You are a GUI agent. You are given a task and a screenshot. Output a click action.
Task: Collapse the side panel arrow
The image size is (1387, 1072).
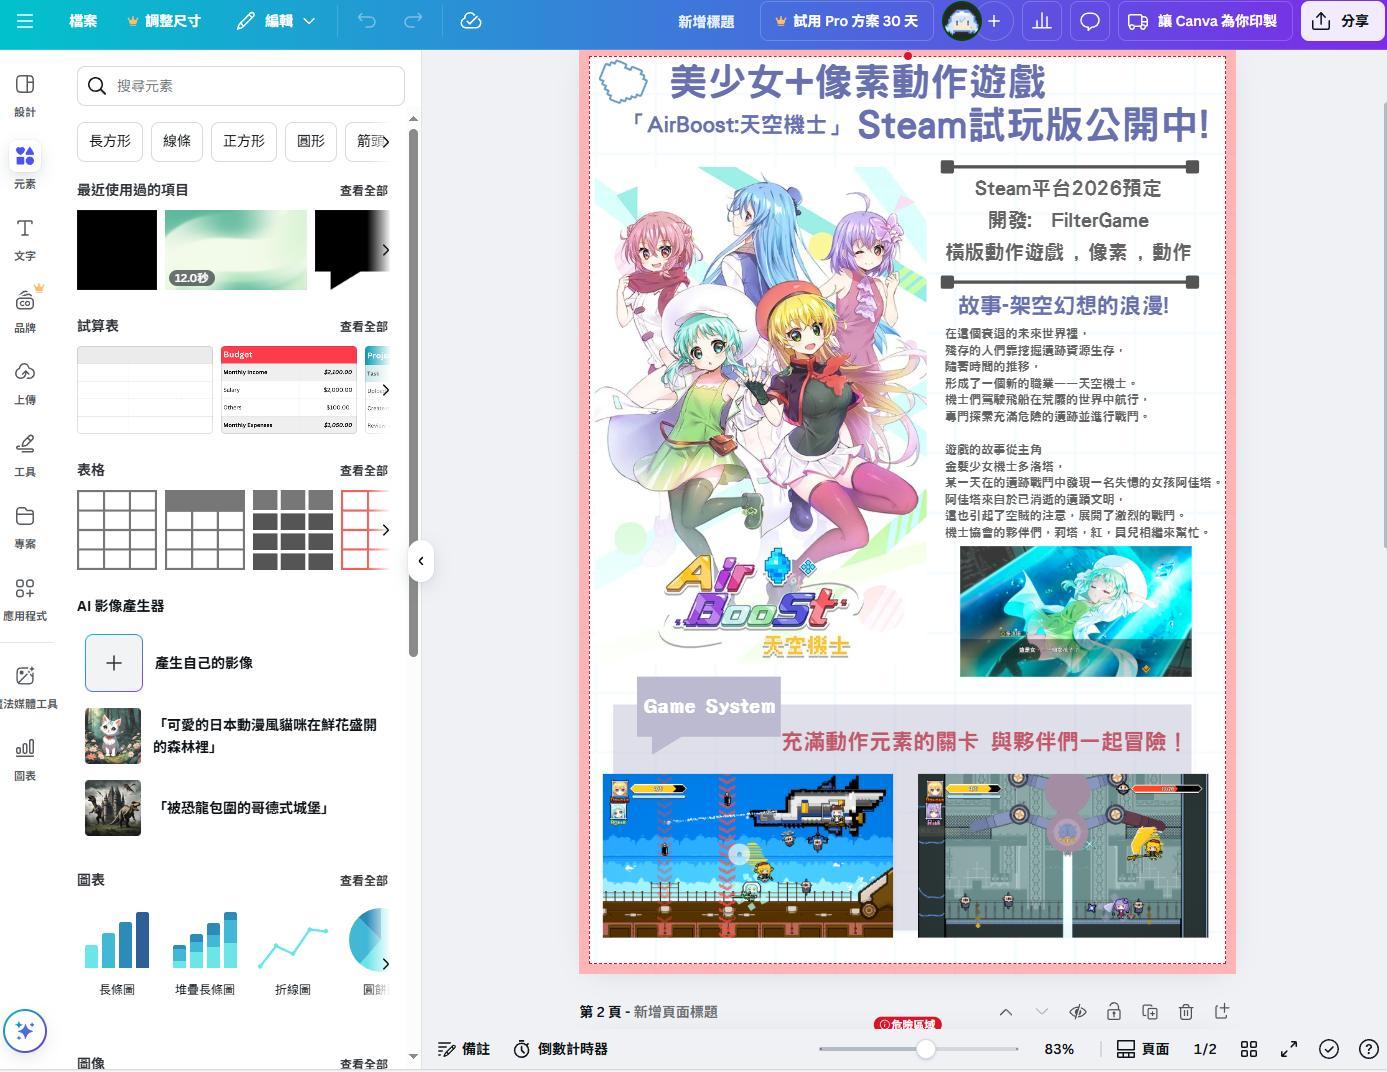pos(421,561)
